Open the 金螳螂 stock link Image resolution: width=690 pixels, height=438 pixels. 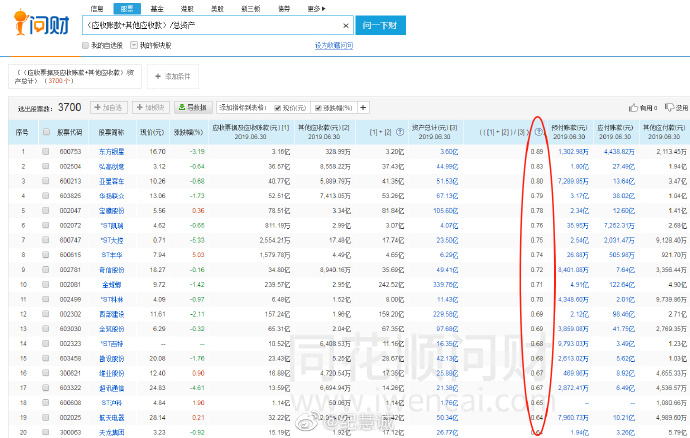(x=112, y=284)
